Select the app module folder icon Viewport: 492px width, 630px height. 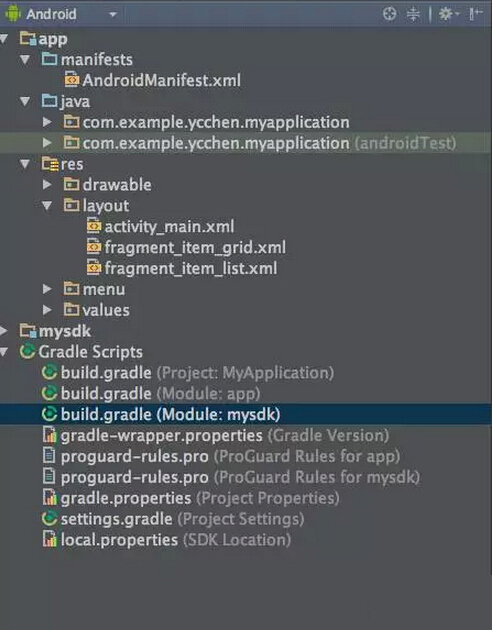click(28, 39)
